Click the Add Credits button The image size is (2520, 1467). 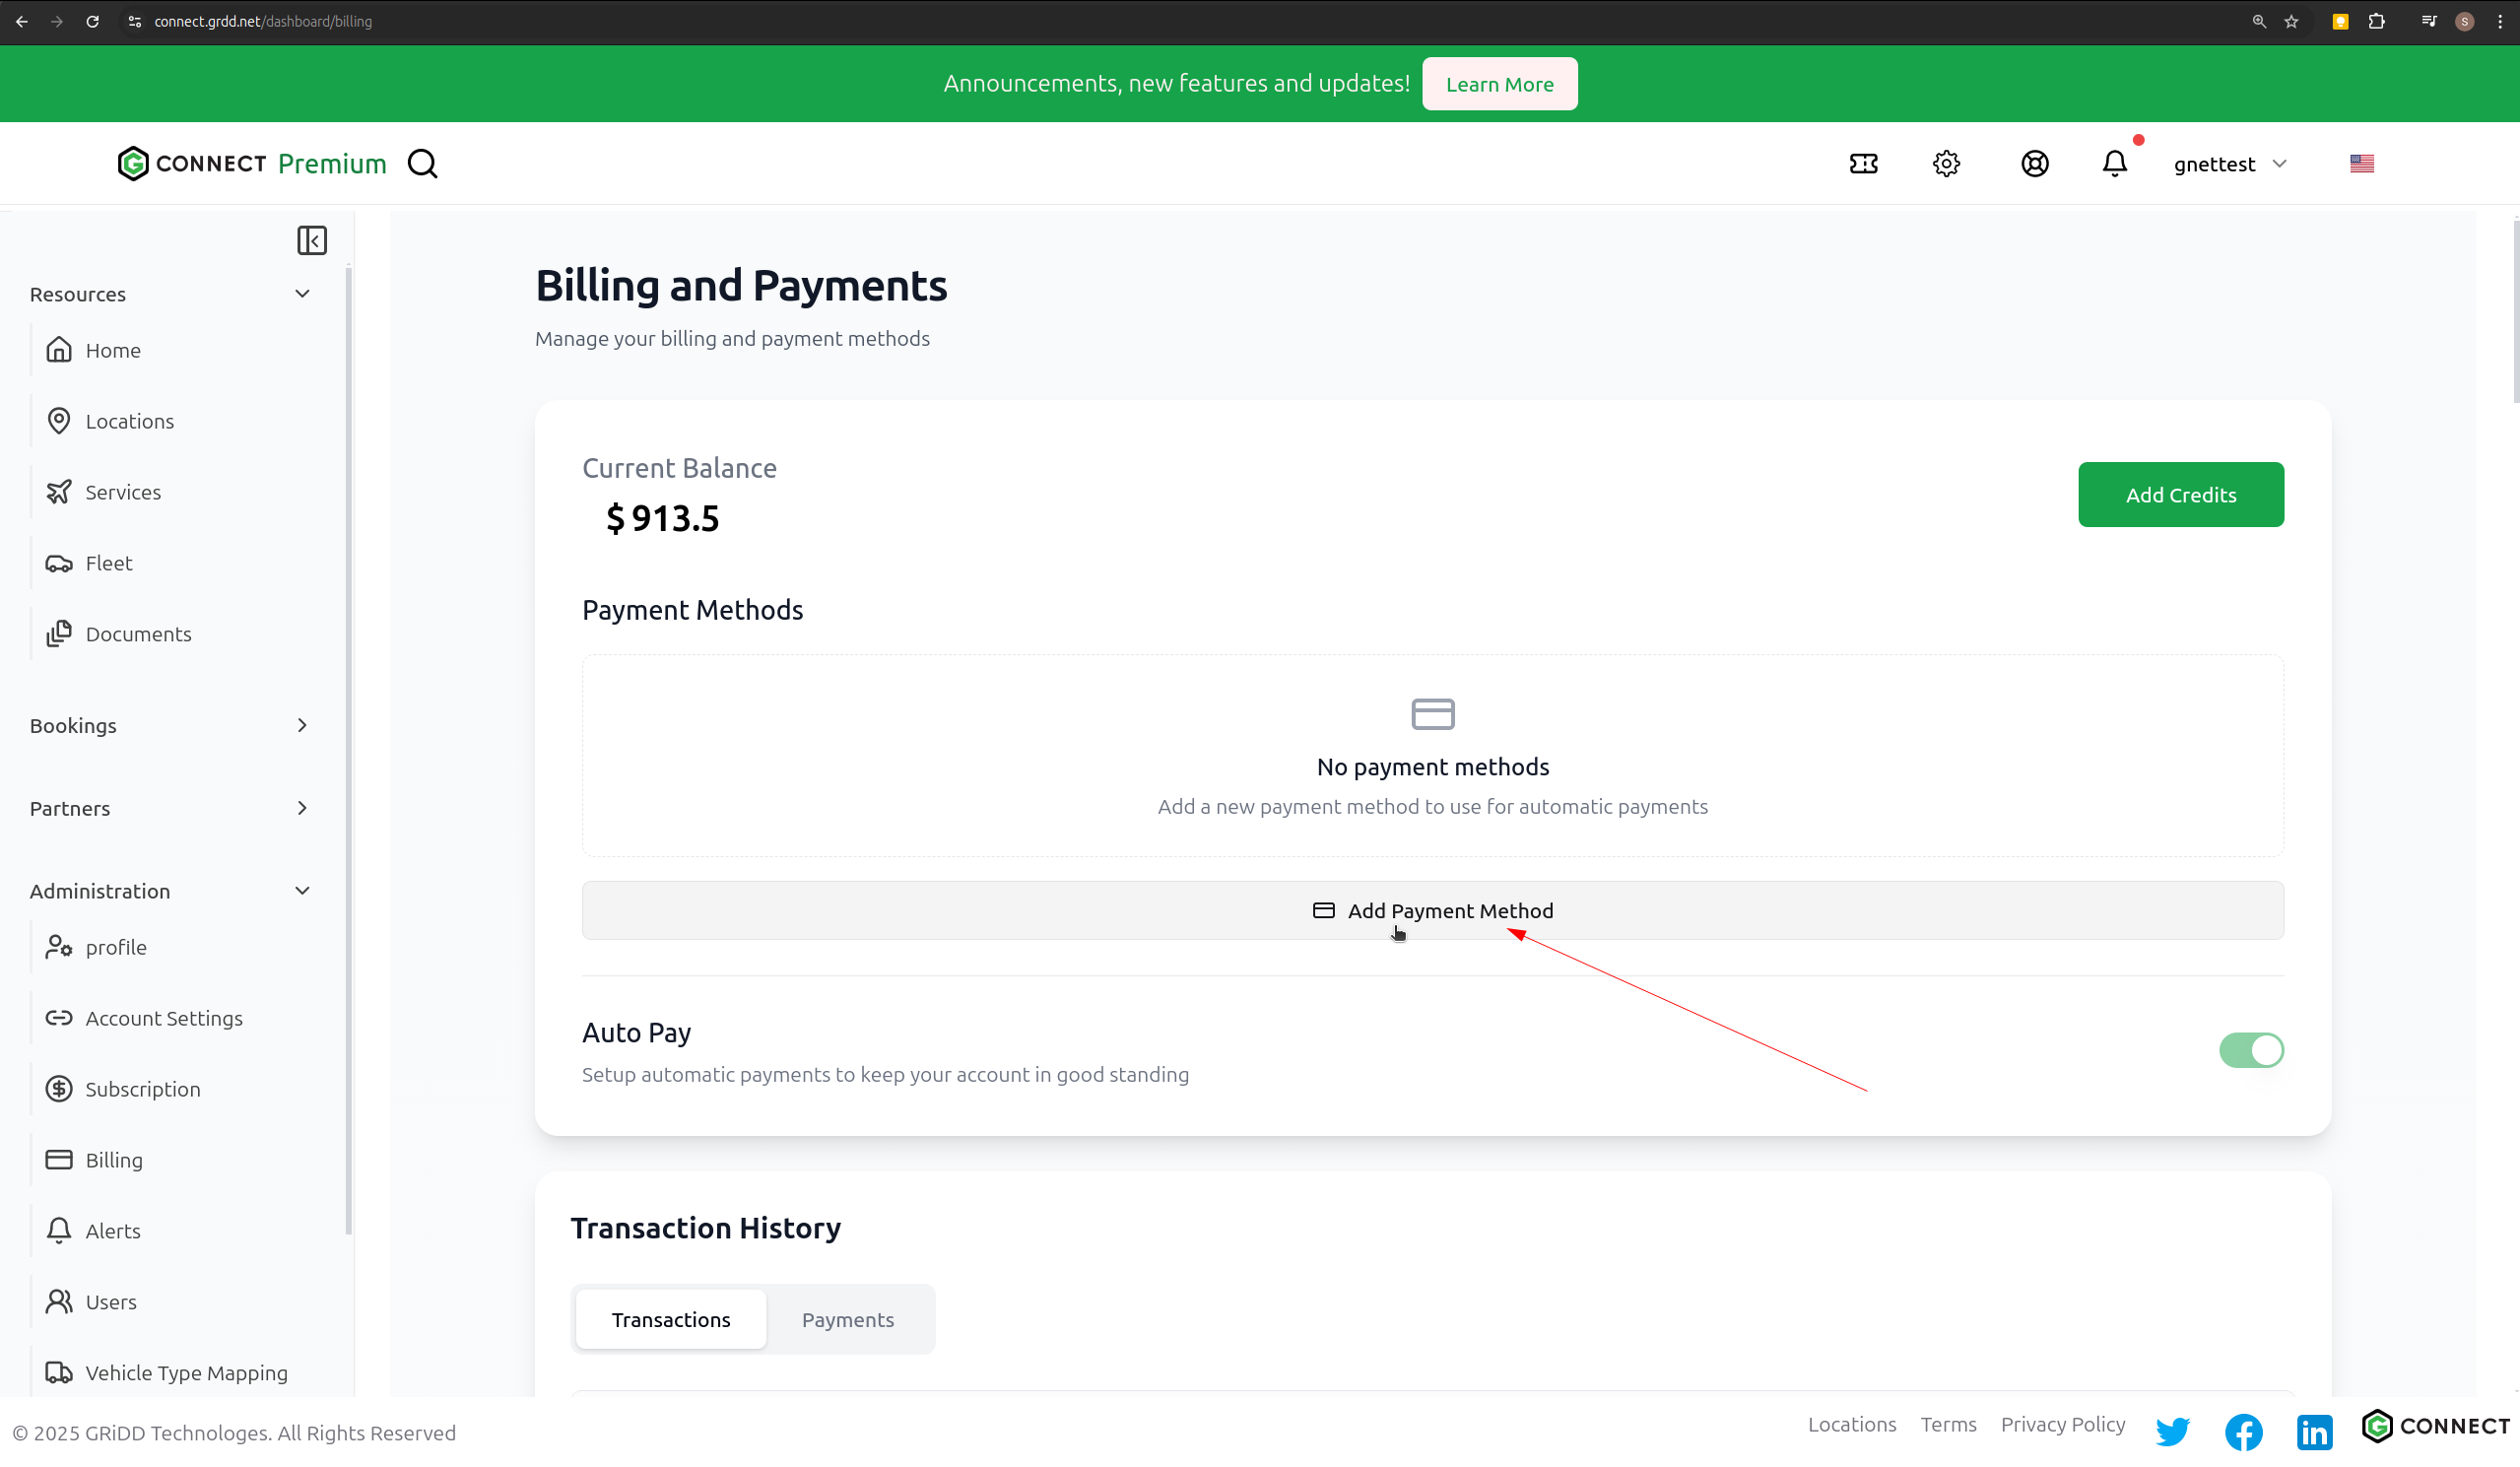click(2180, 495)
